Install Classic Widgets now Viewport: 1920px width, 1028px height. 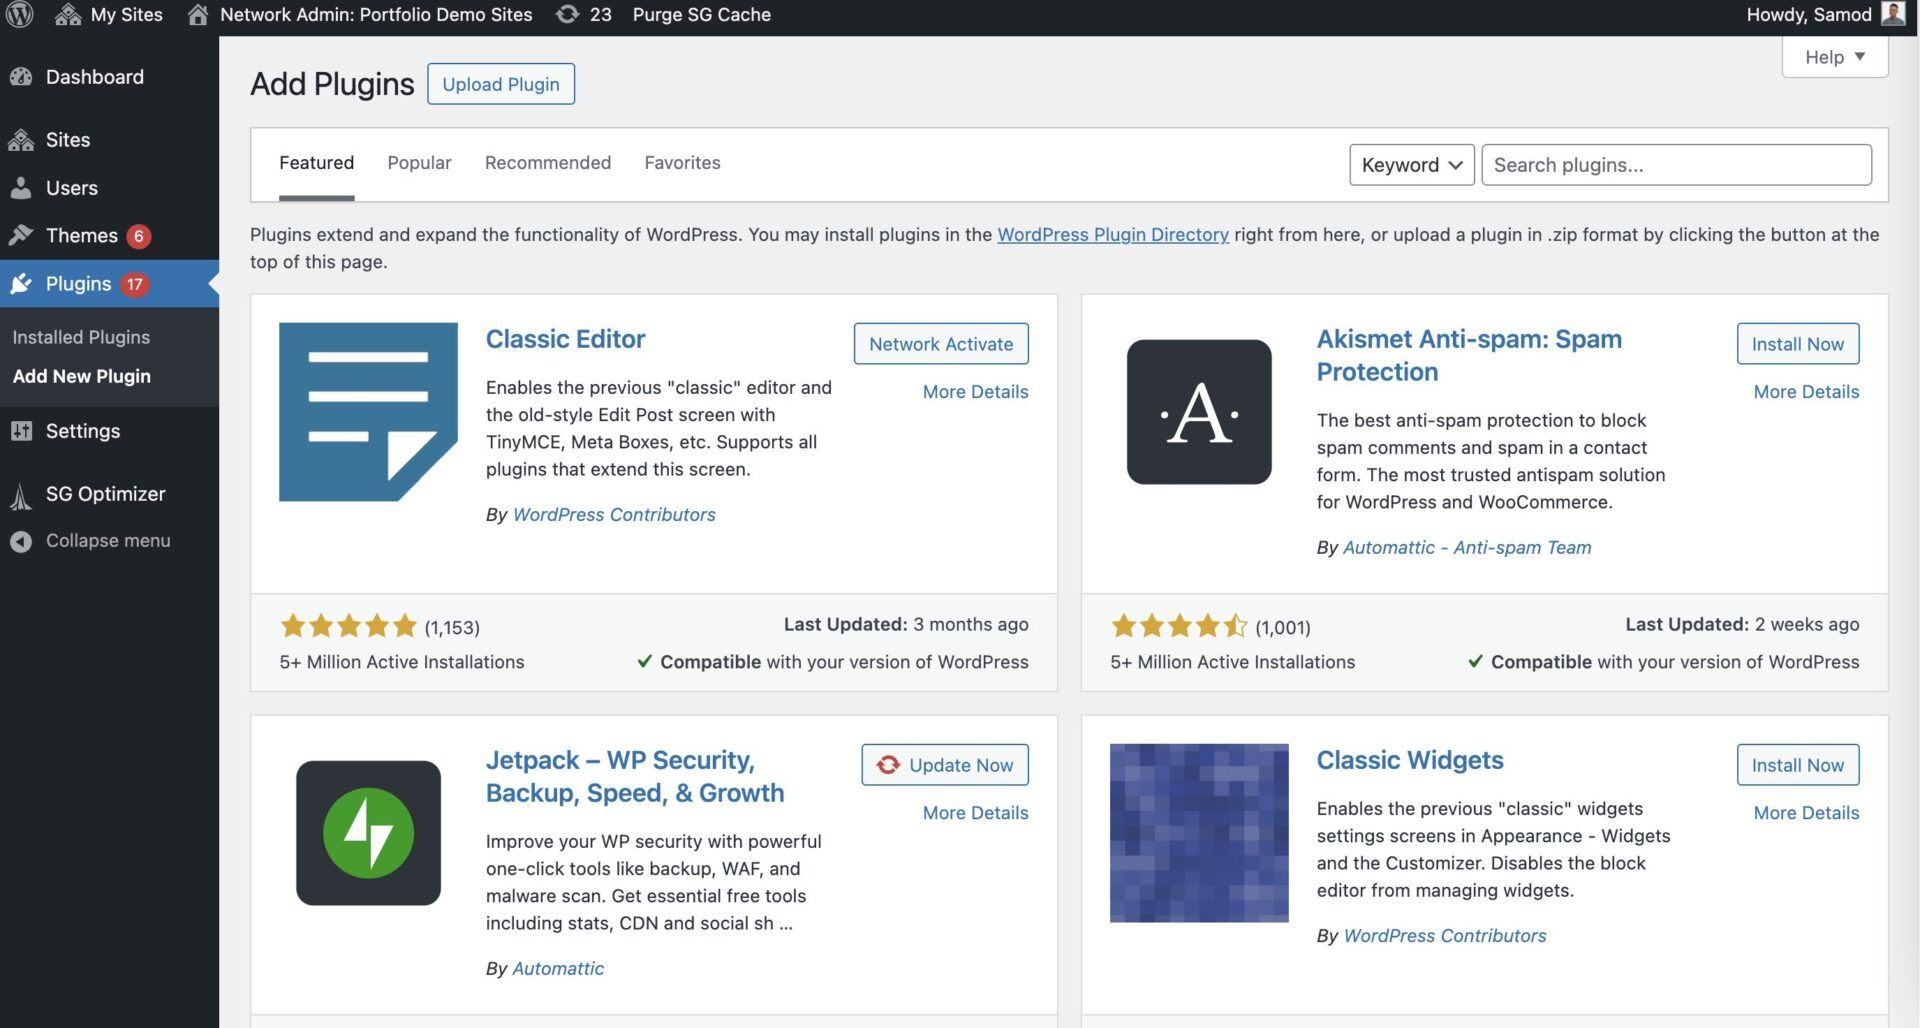1798,765
